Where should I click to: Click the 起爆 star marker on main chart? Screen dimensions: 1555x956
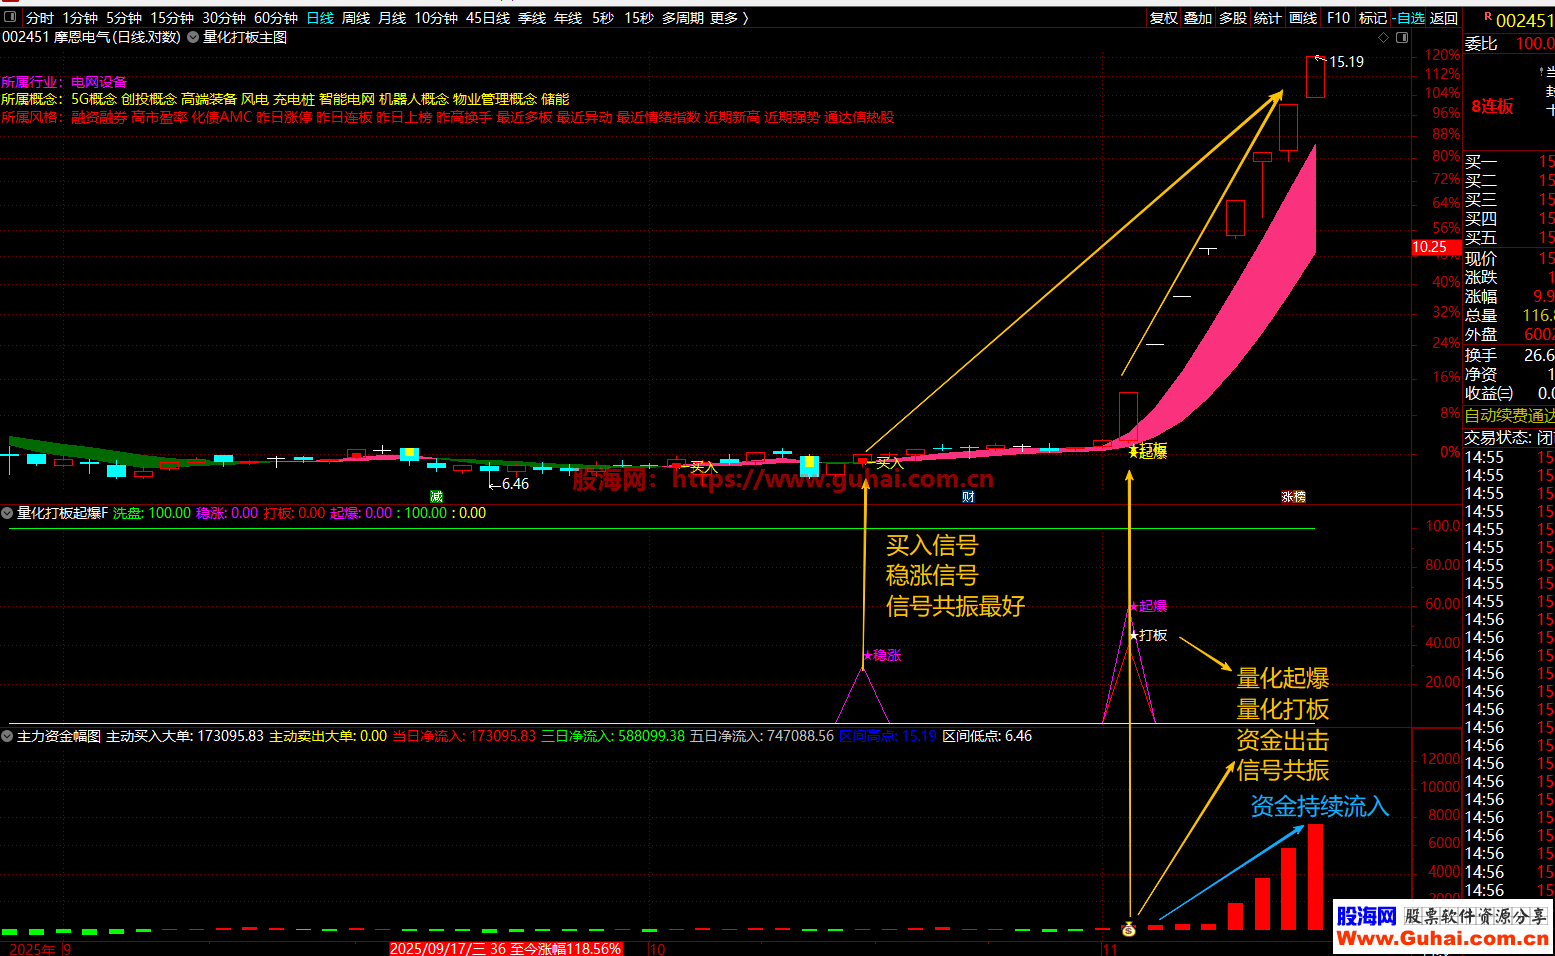coord(1148,451)
